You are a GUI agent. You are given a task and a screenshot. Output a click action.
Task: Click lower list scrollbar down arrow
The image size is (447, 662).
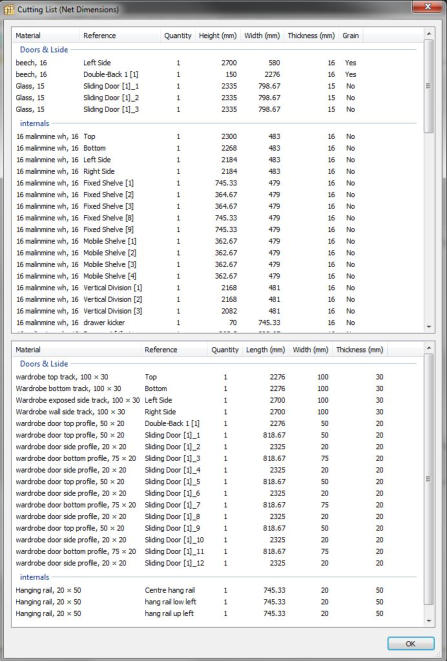pos(429,621)
